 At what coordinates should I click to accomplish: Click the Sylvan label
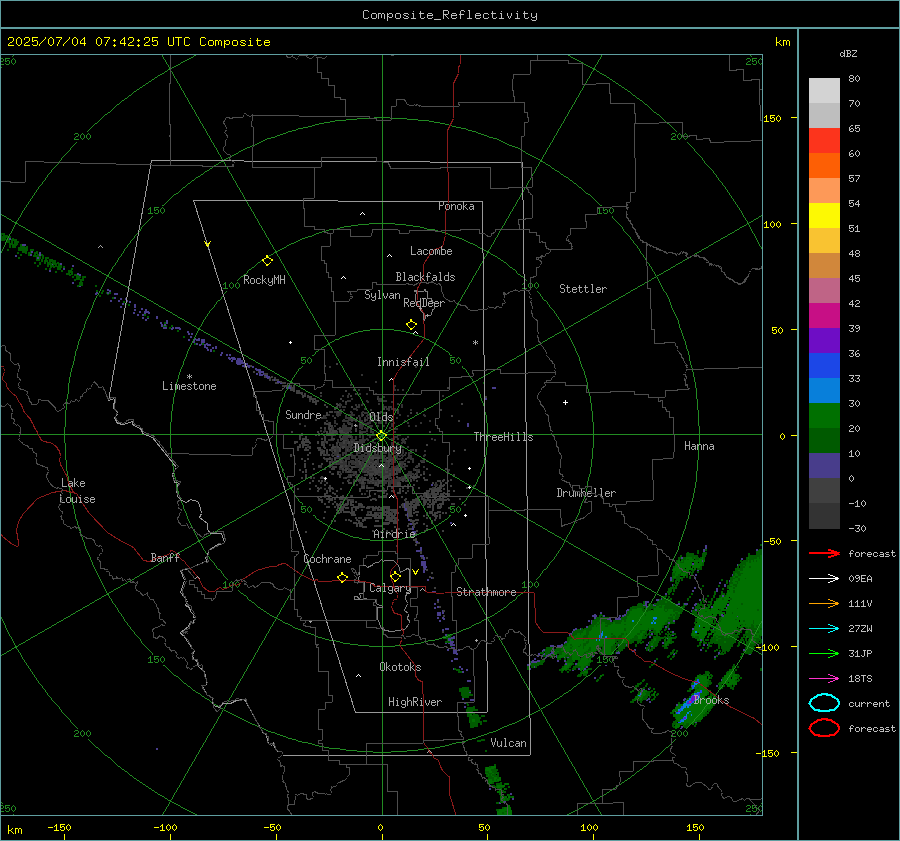[x=382, y=295]
